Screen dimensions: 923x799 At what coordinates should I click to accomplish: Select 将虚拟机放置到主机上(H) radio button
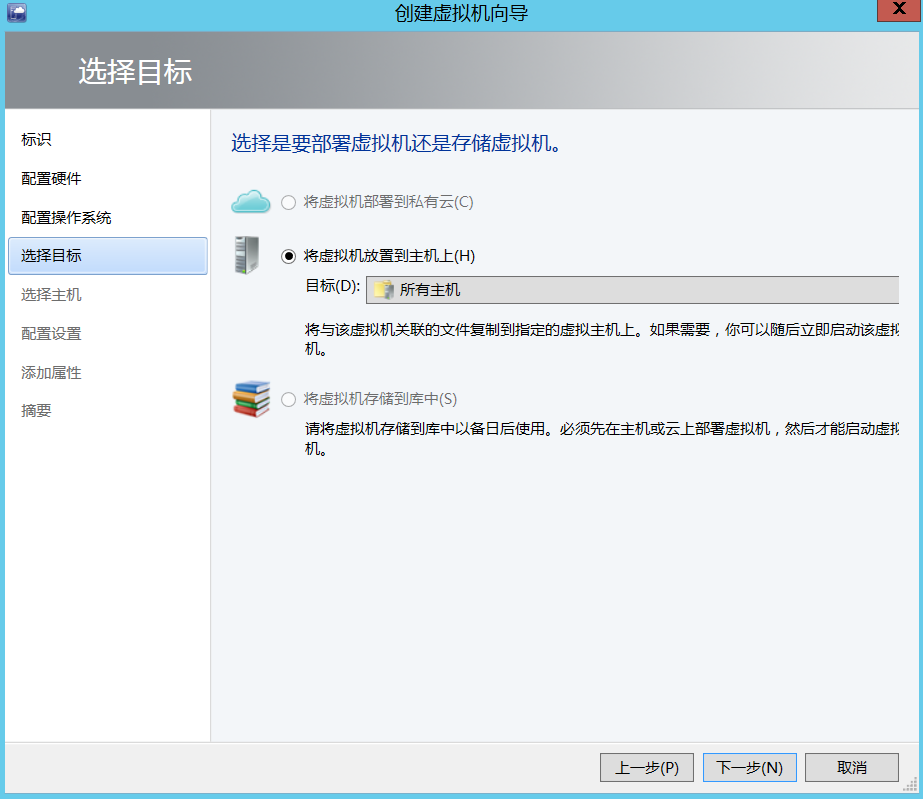tap(288, 256)
